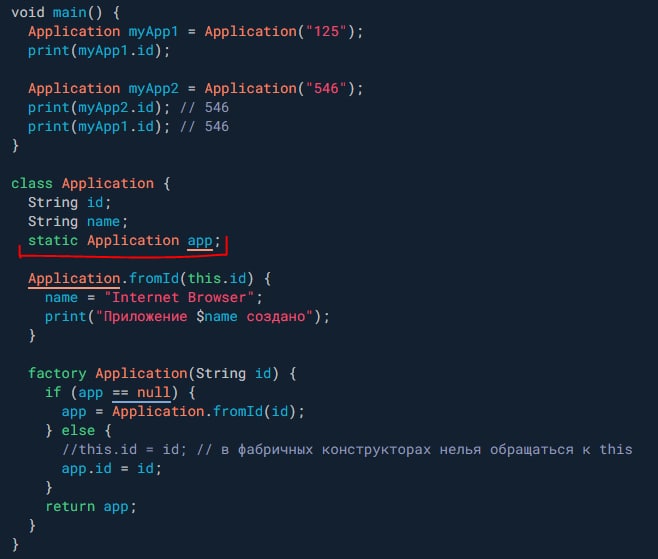Click 'String id' parameter of factory constructor

click(x=233, y=373)
